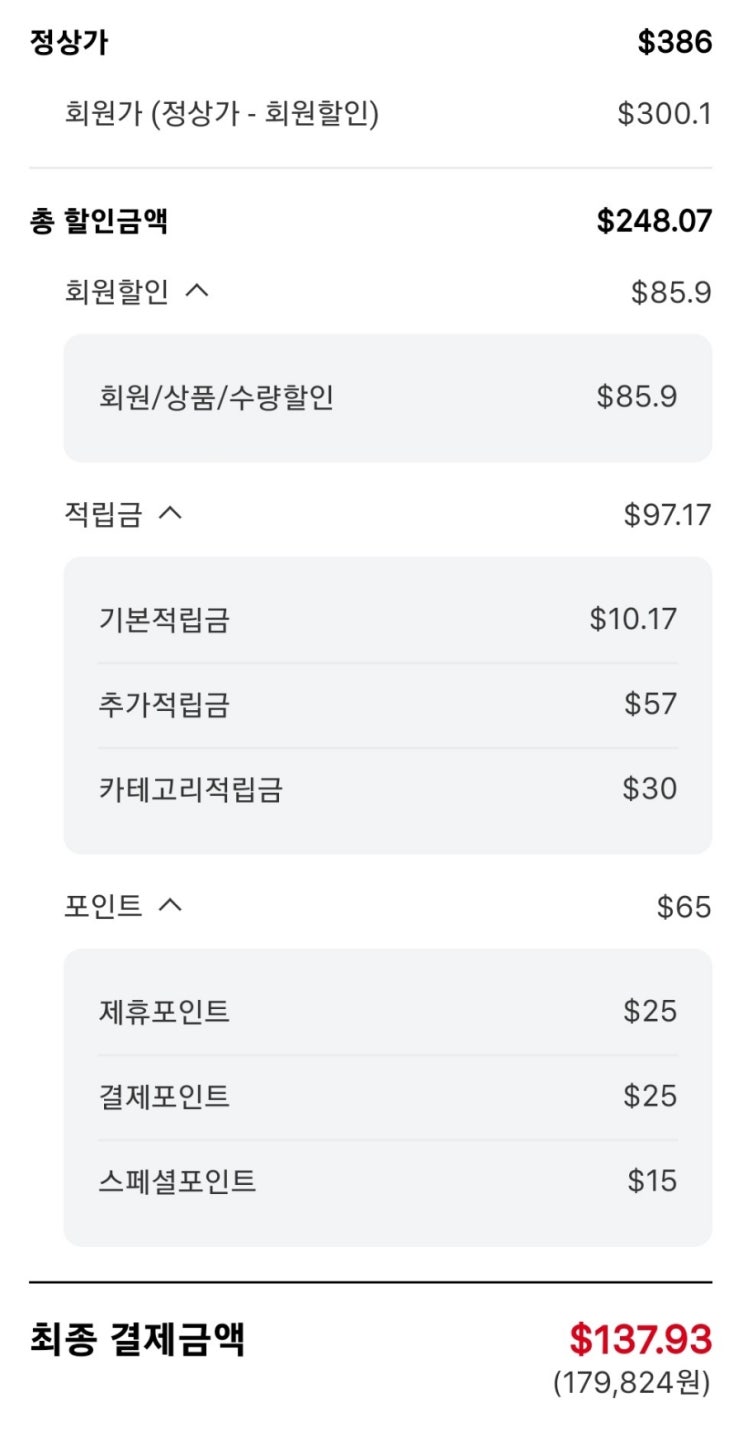
Task: Click the $65 포인트 total
Action: tap(684, 907)
